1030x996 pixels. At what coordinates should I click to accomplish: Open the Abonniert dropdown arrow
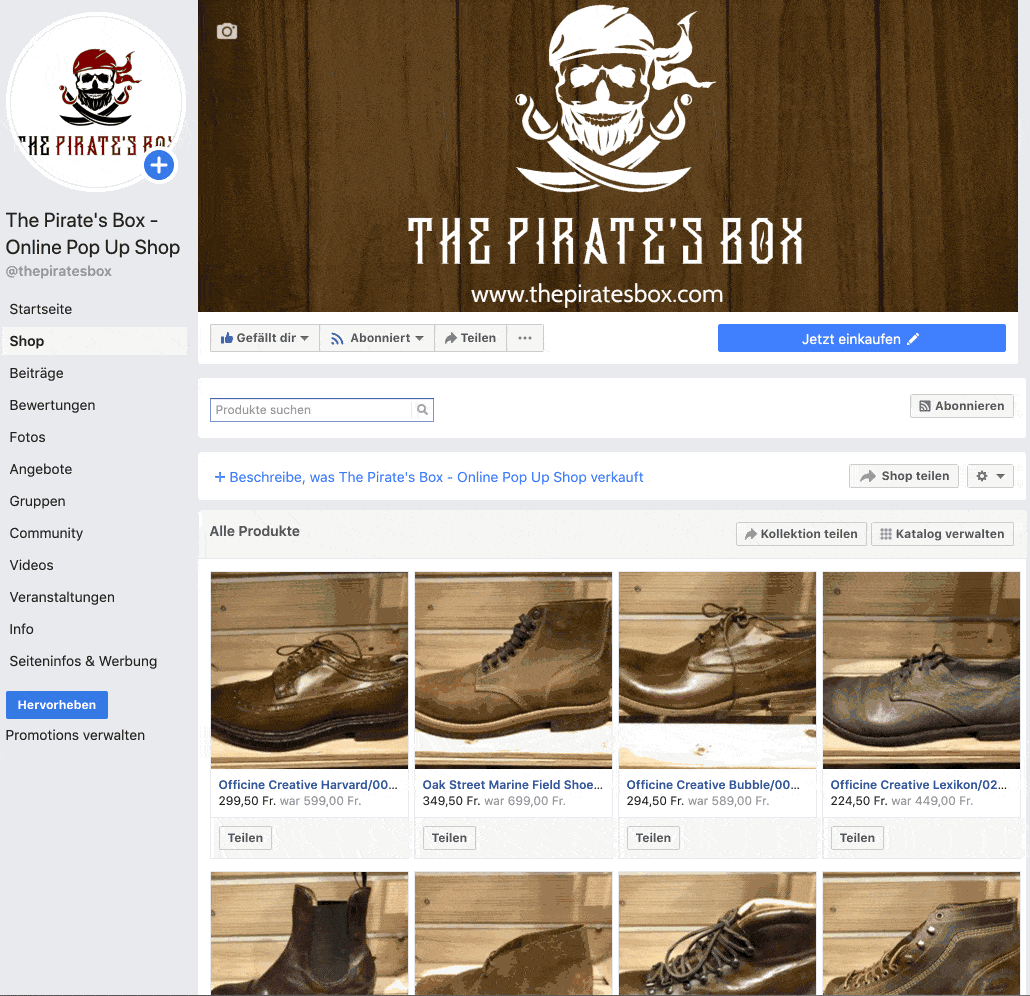(x=420, y=337)
